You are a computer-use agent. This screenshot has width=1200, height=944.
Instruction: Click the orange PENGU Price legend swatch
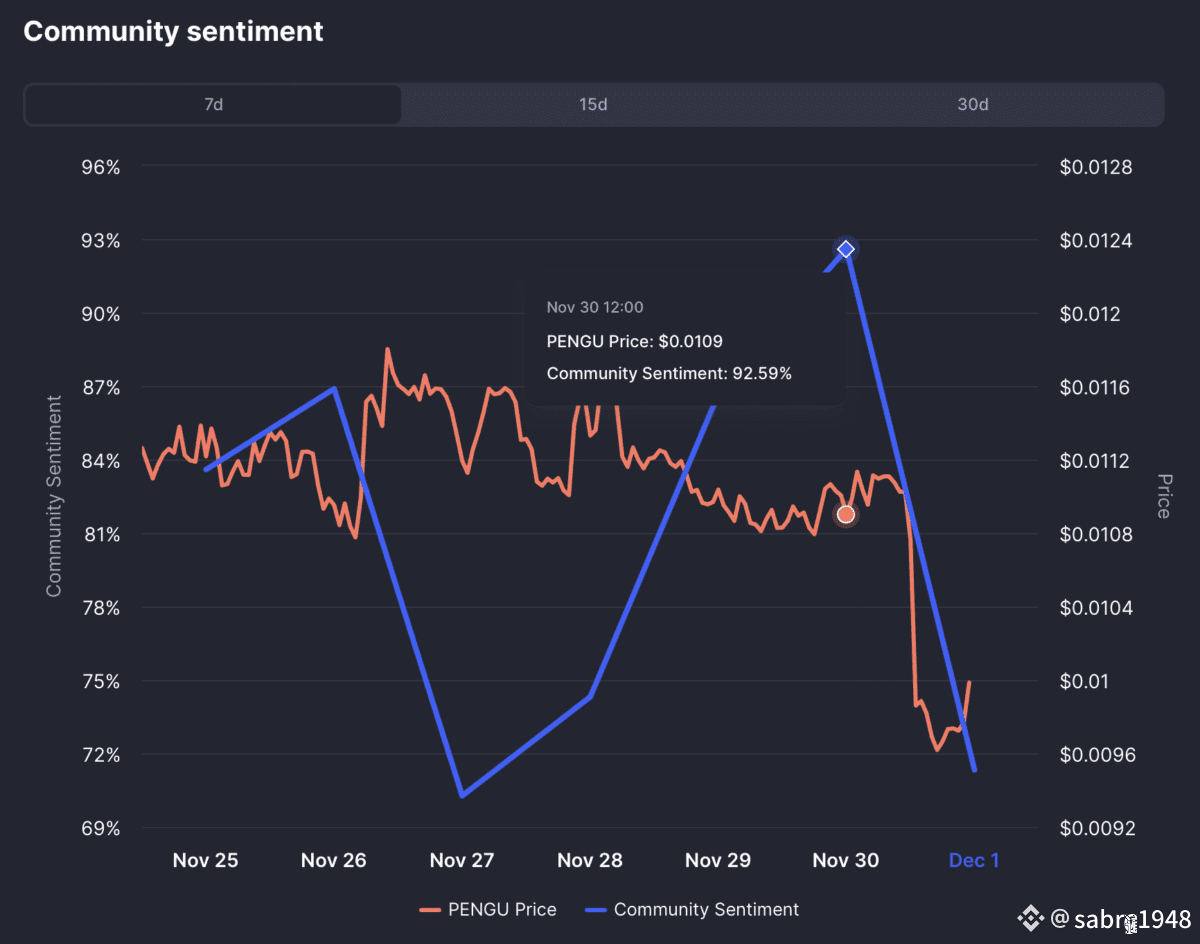(x=430, y=910)
